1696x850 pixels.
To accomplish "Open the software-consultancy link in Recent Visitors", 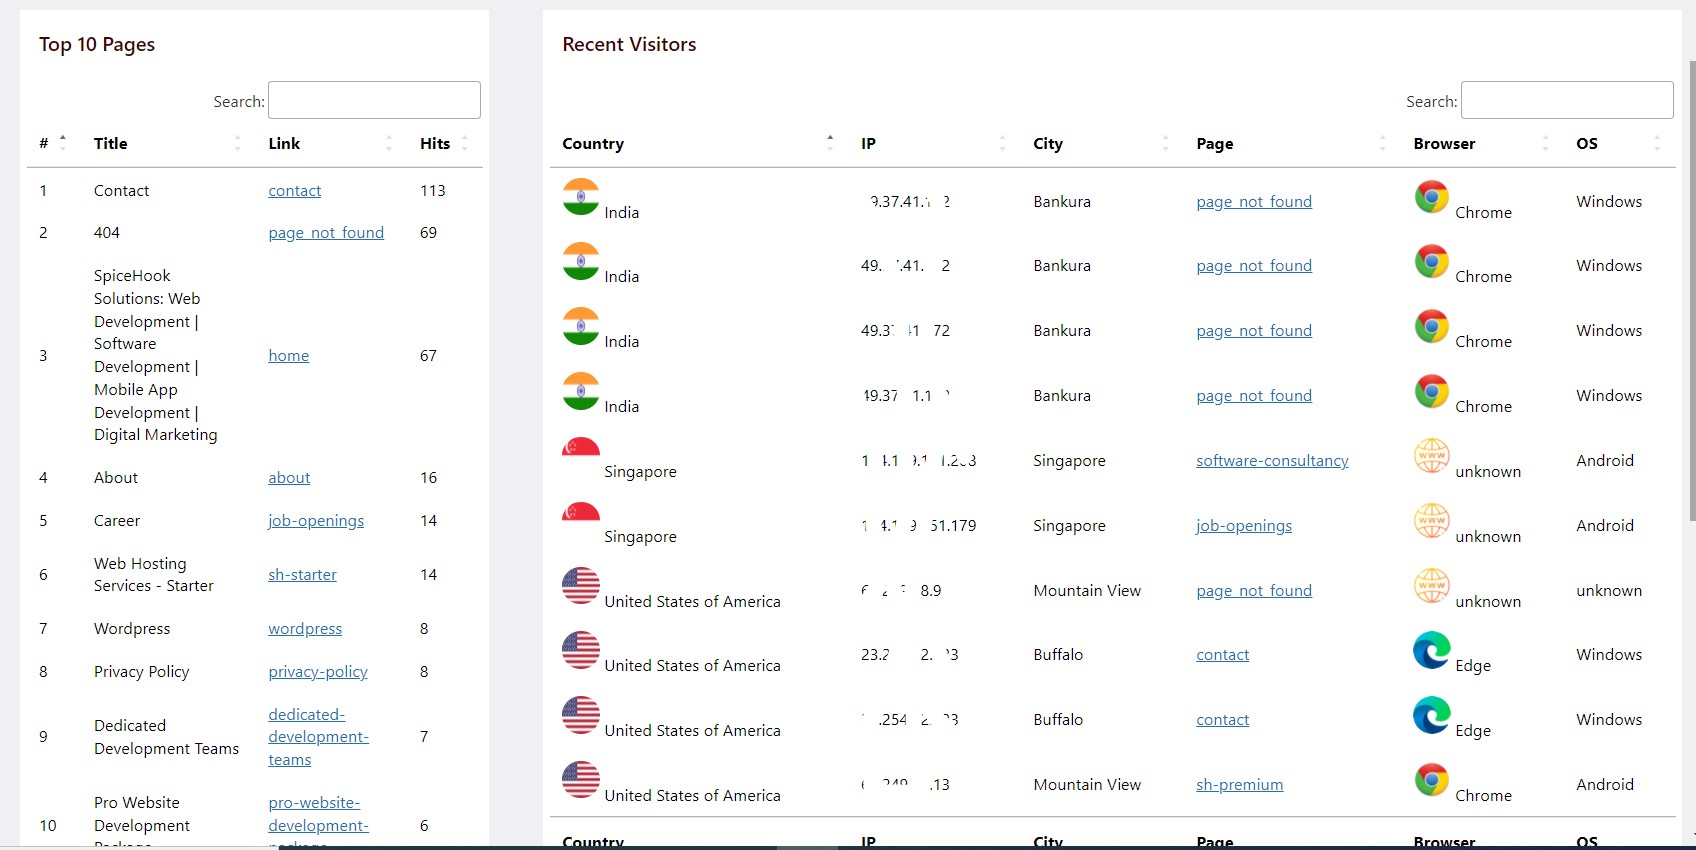I will point(1272,460).
